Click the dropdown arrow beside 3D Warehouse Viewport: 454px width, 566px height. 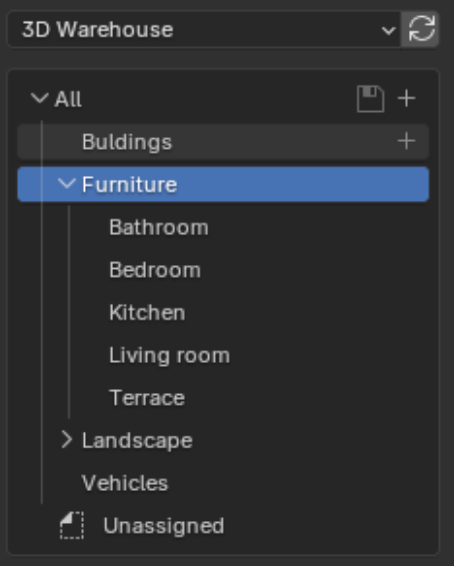[389, 31]
